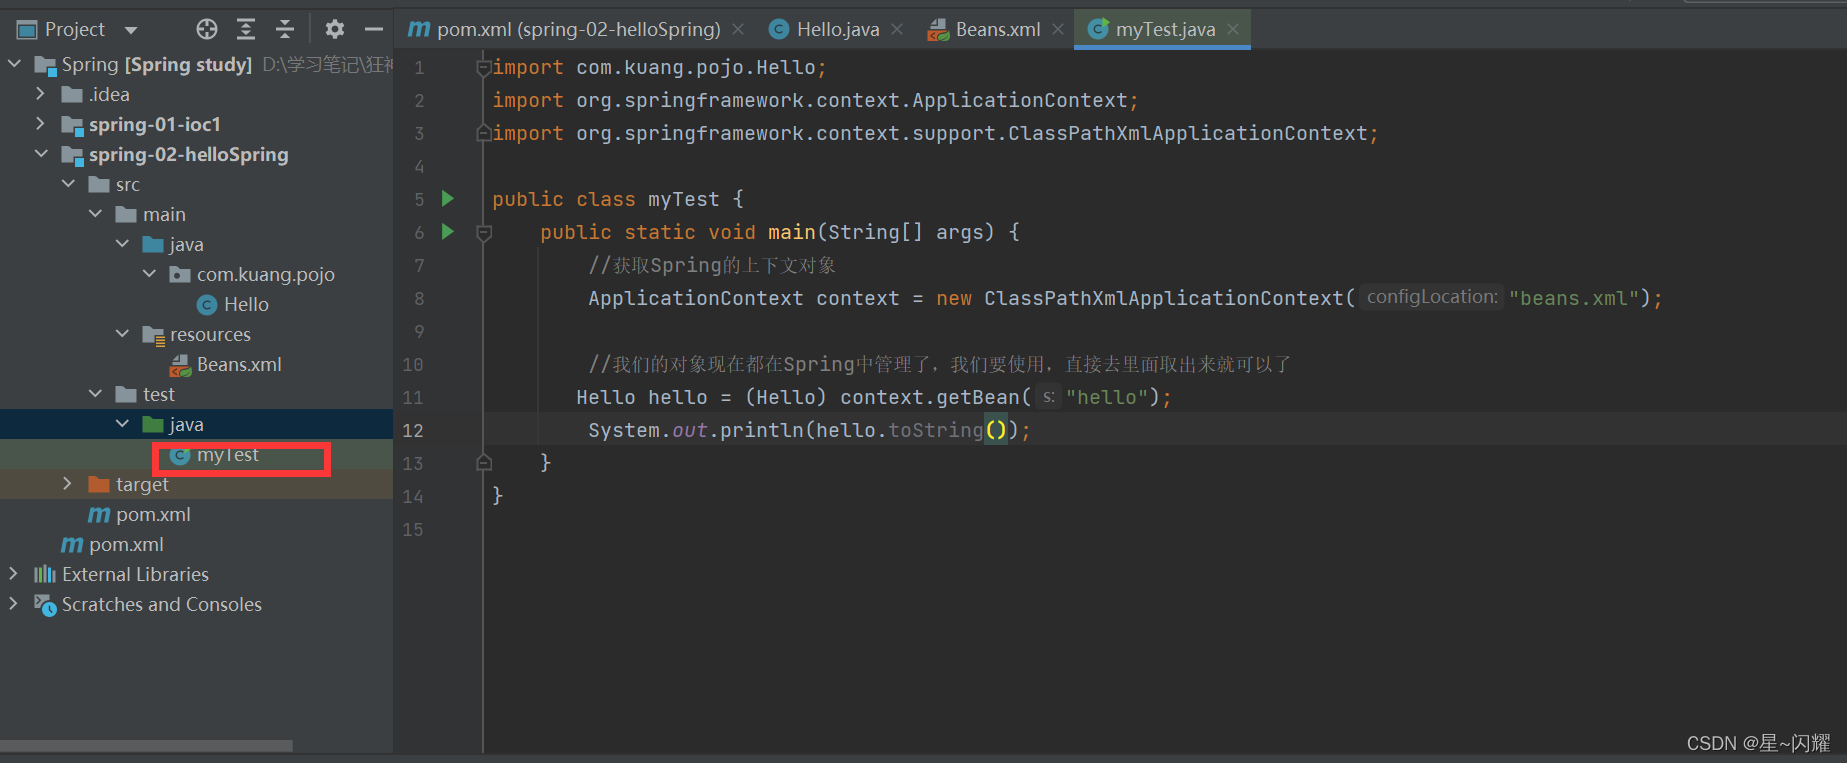
Task: Select the .idea folder
Action: [x=109, y=94]
